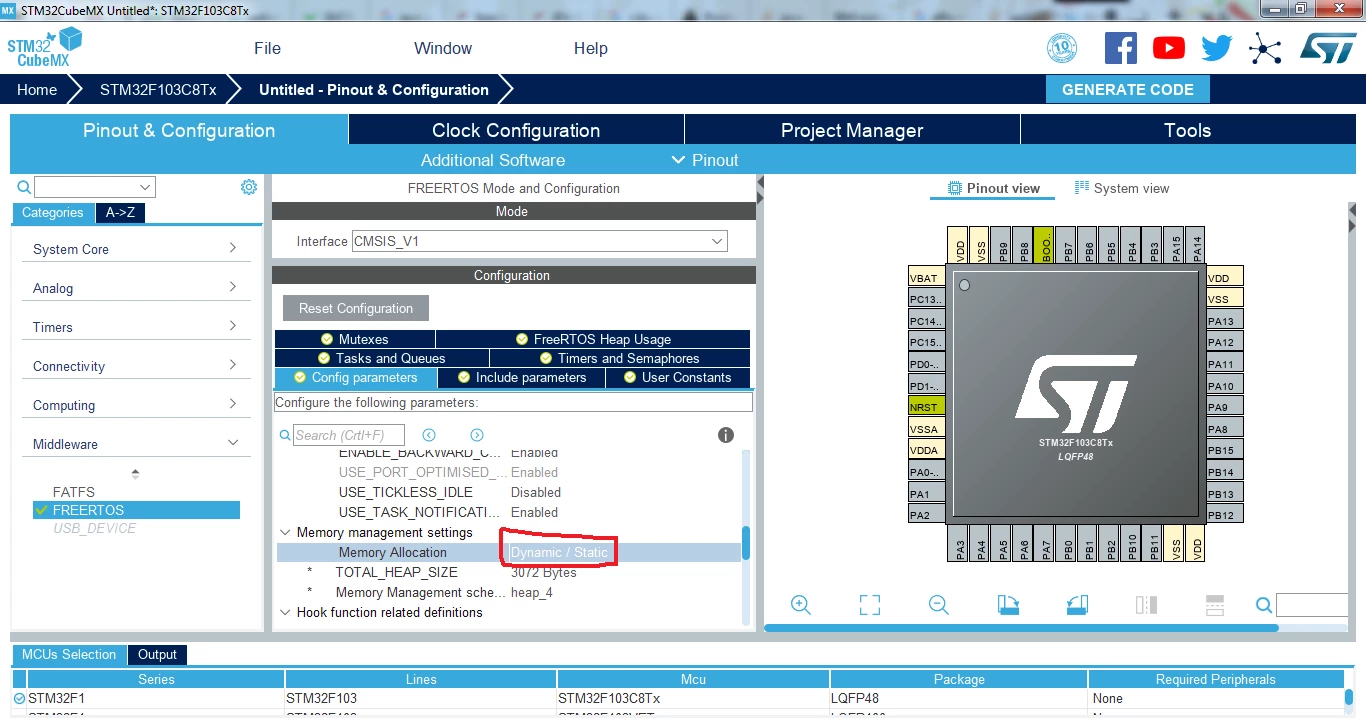Switch to the Clock Configuration tab

(516, 130)
